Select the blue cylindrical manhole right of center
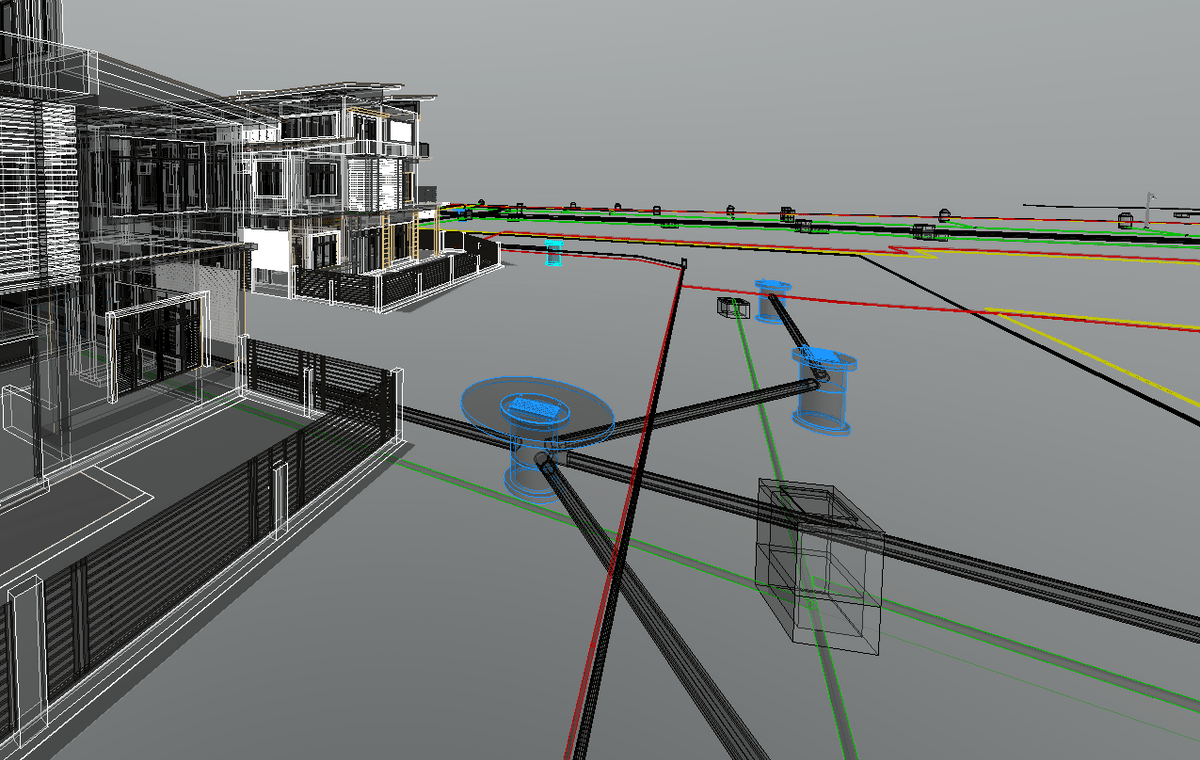1200x760 pixels. [x=825, y=390]
